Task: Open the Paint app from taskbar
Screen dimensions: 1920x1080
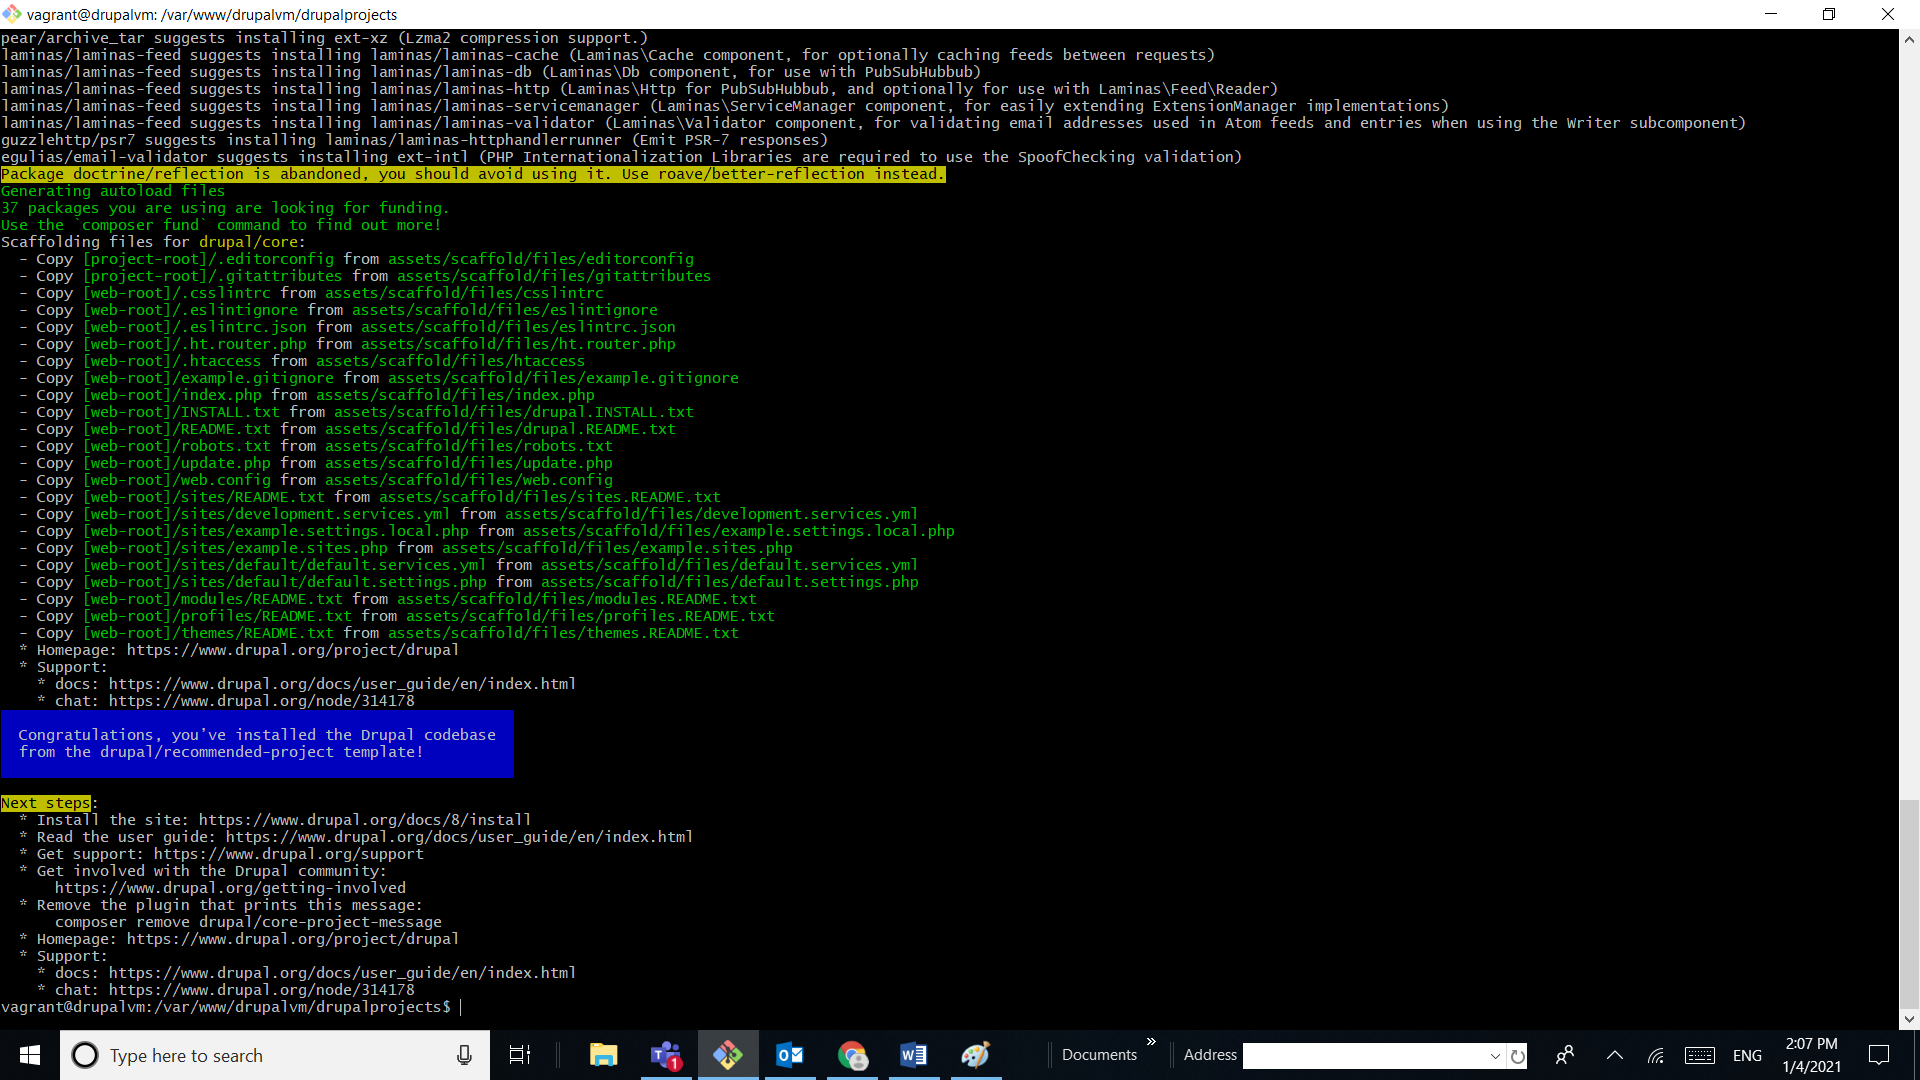Action: tap(976, 1055)
